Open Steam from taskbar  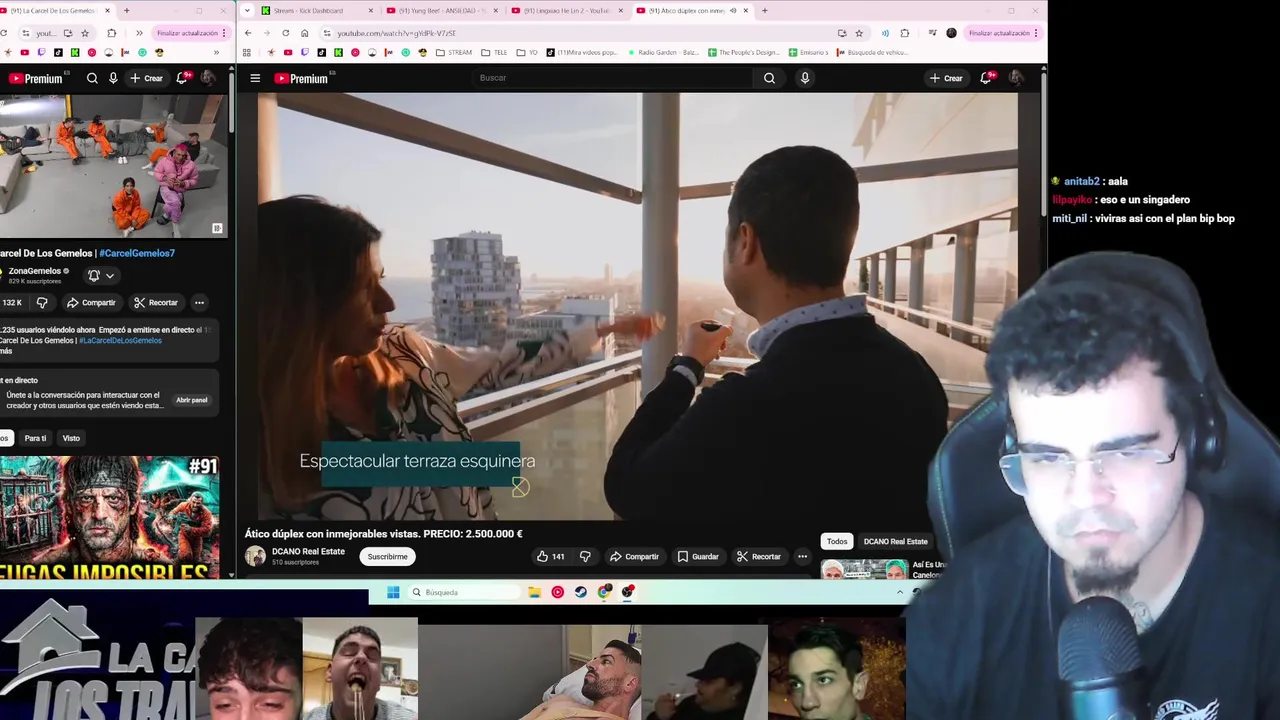tap(581, 592)
